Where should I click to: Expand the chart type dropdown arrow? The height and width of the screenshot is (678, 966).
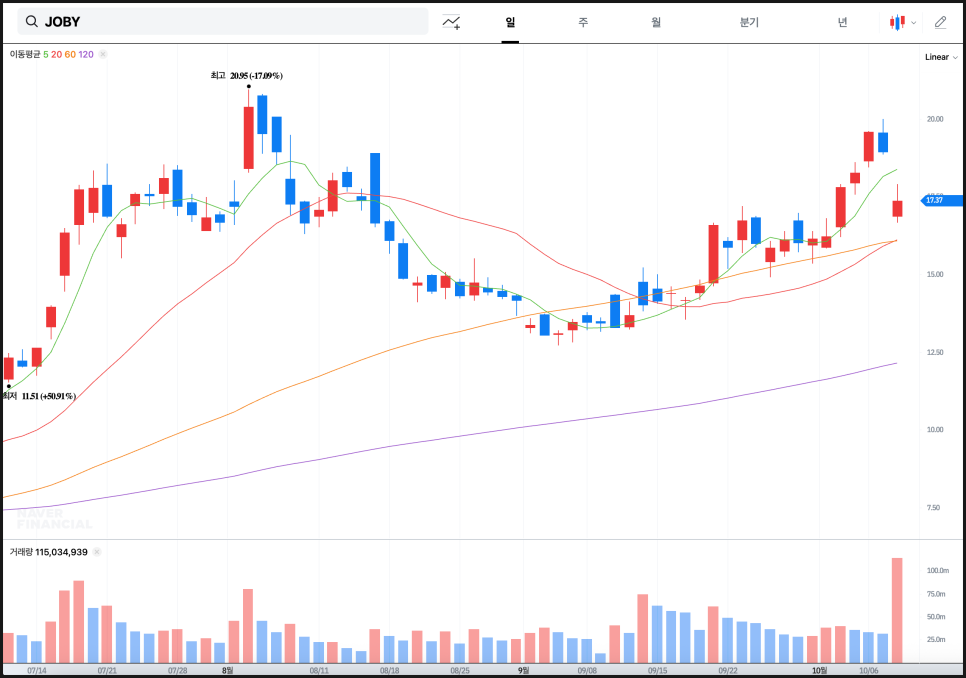tap(914, 23)
